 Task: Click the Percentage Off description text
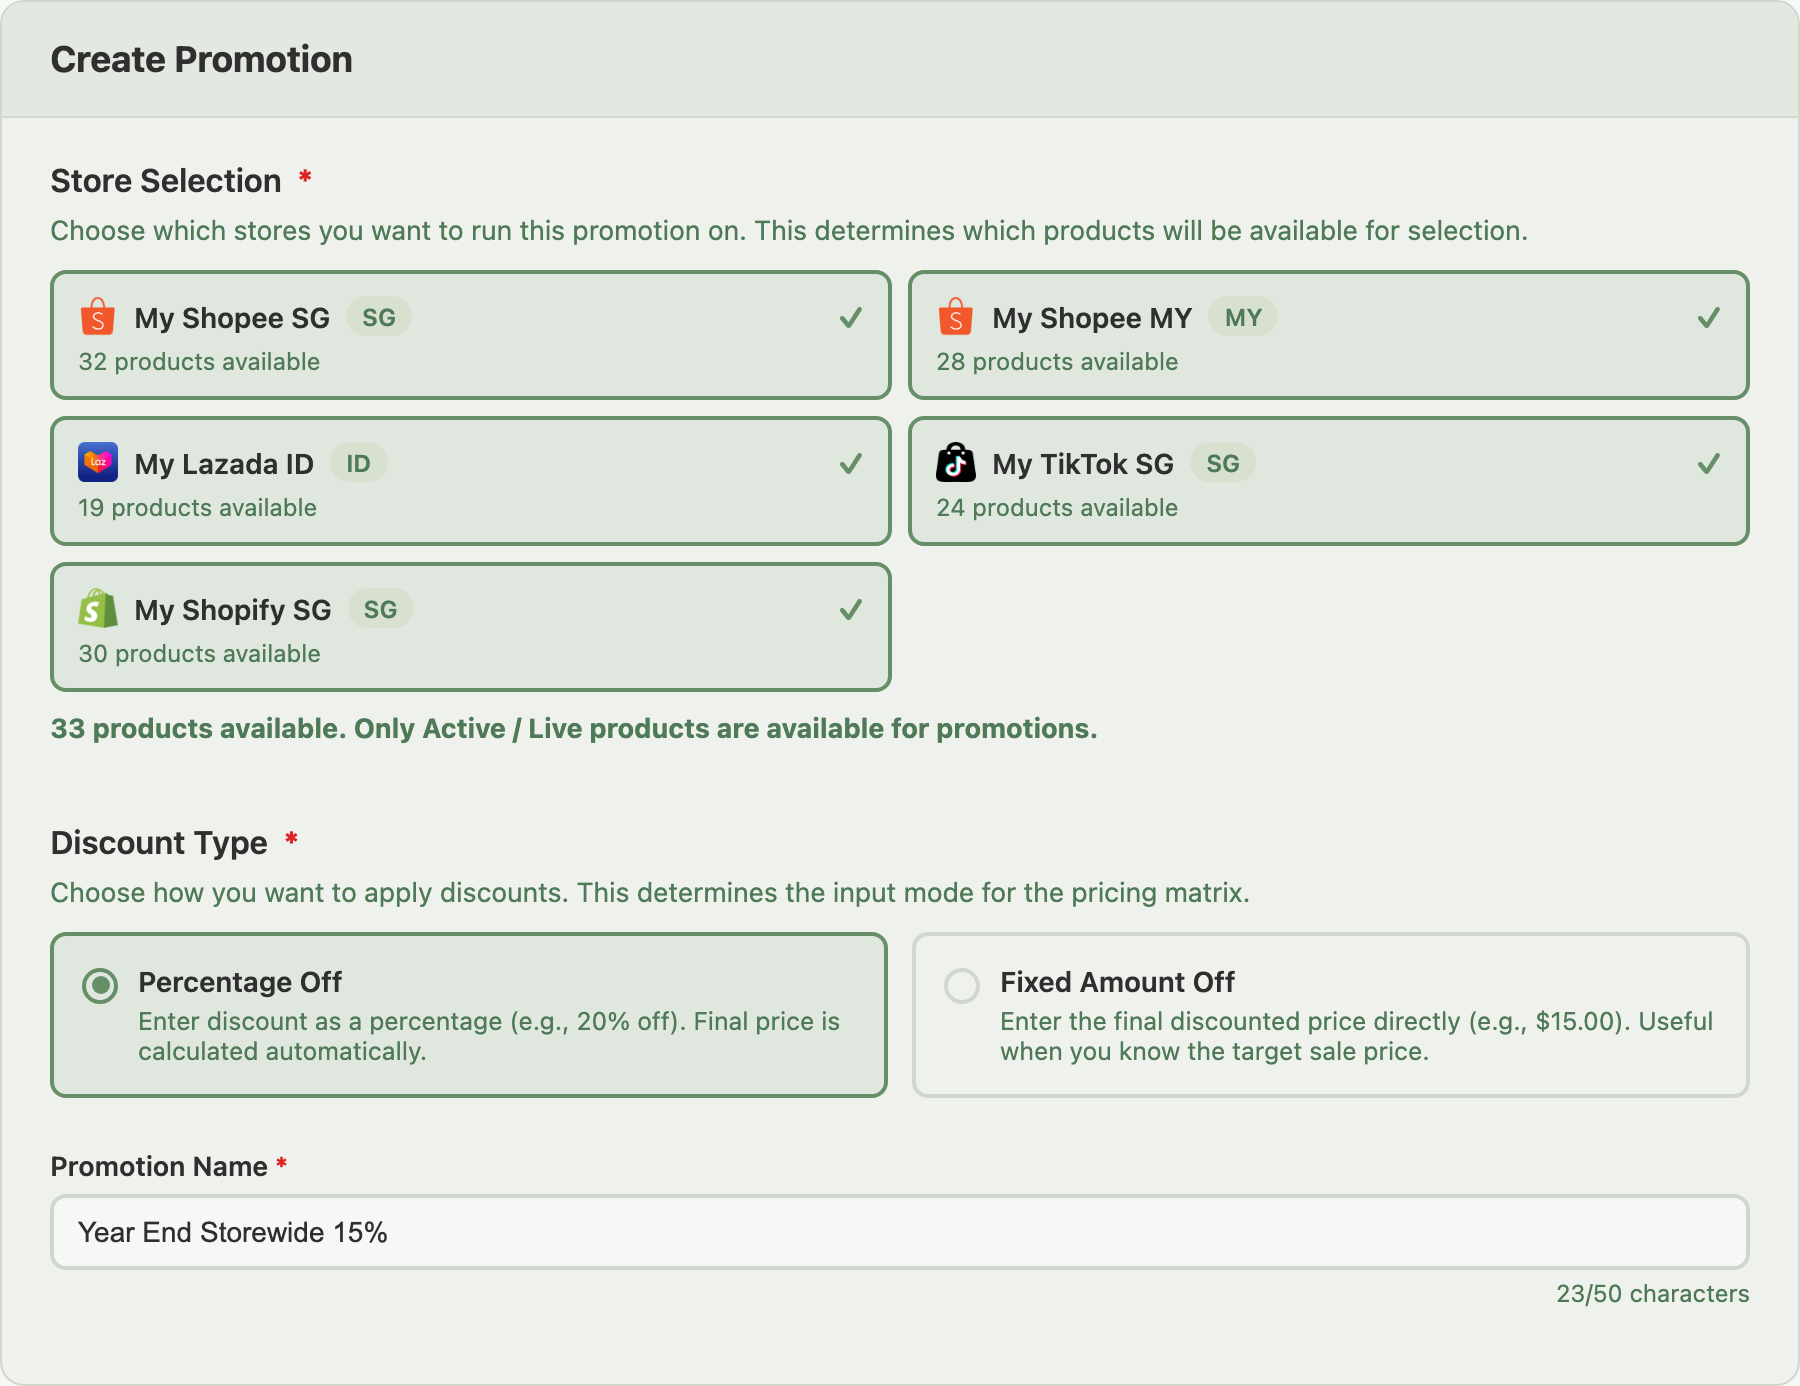click(489, 1036)
